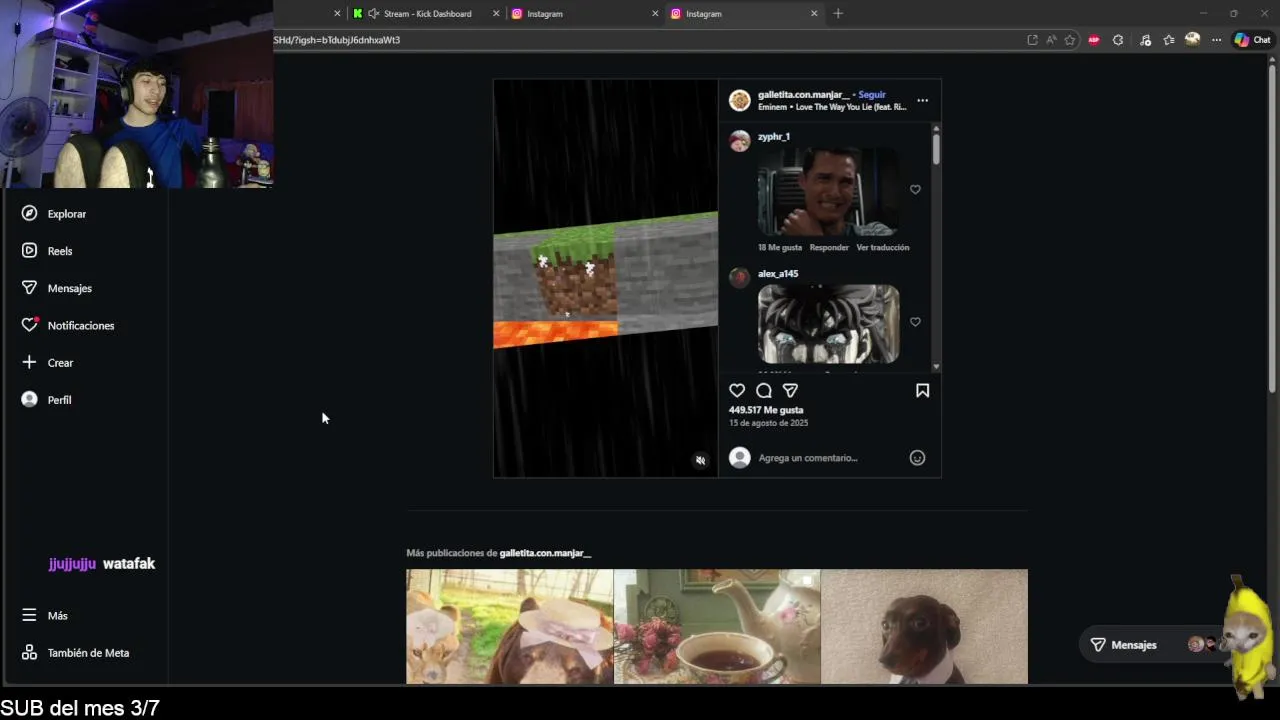
Task: Open Reels from the sidebar
Action: [x=47, y=251]
